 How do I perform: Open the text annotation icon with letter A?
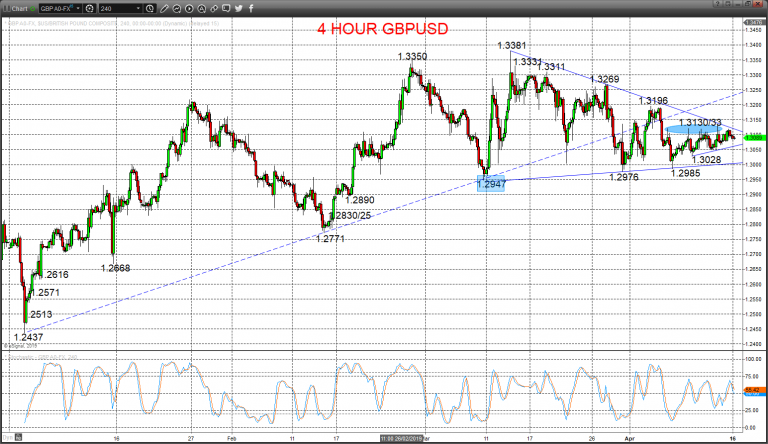tap(201, 9)
